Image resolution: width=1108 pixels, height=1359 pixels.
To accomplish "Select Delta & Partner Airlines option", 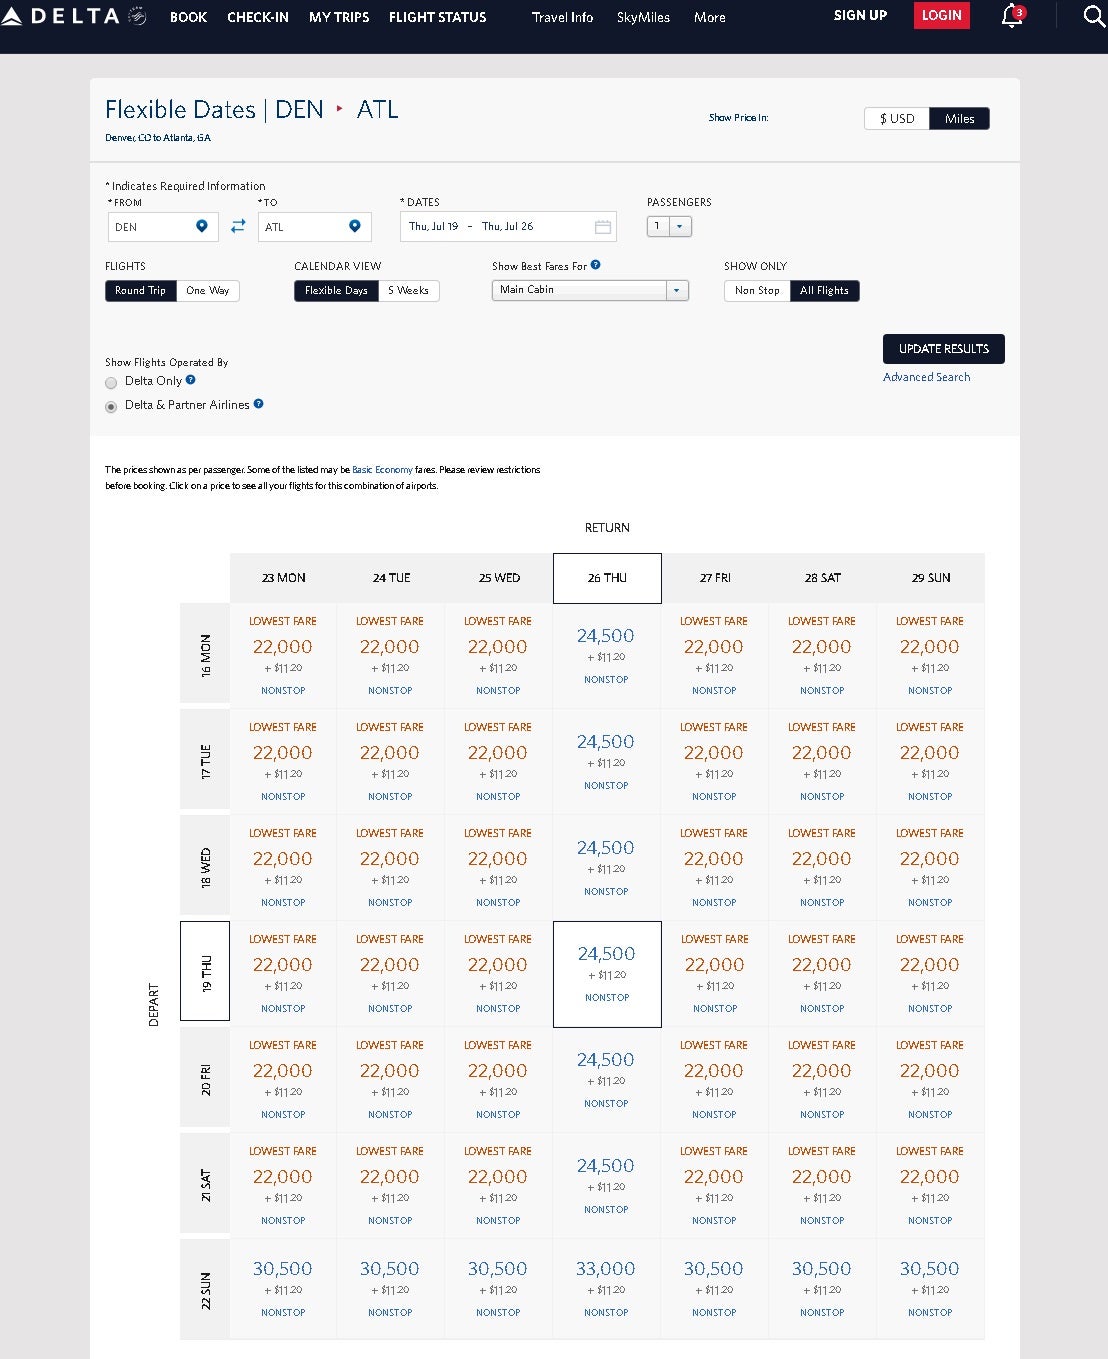I will pyautogui.click(x=111, y=407).
